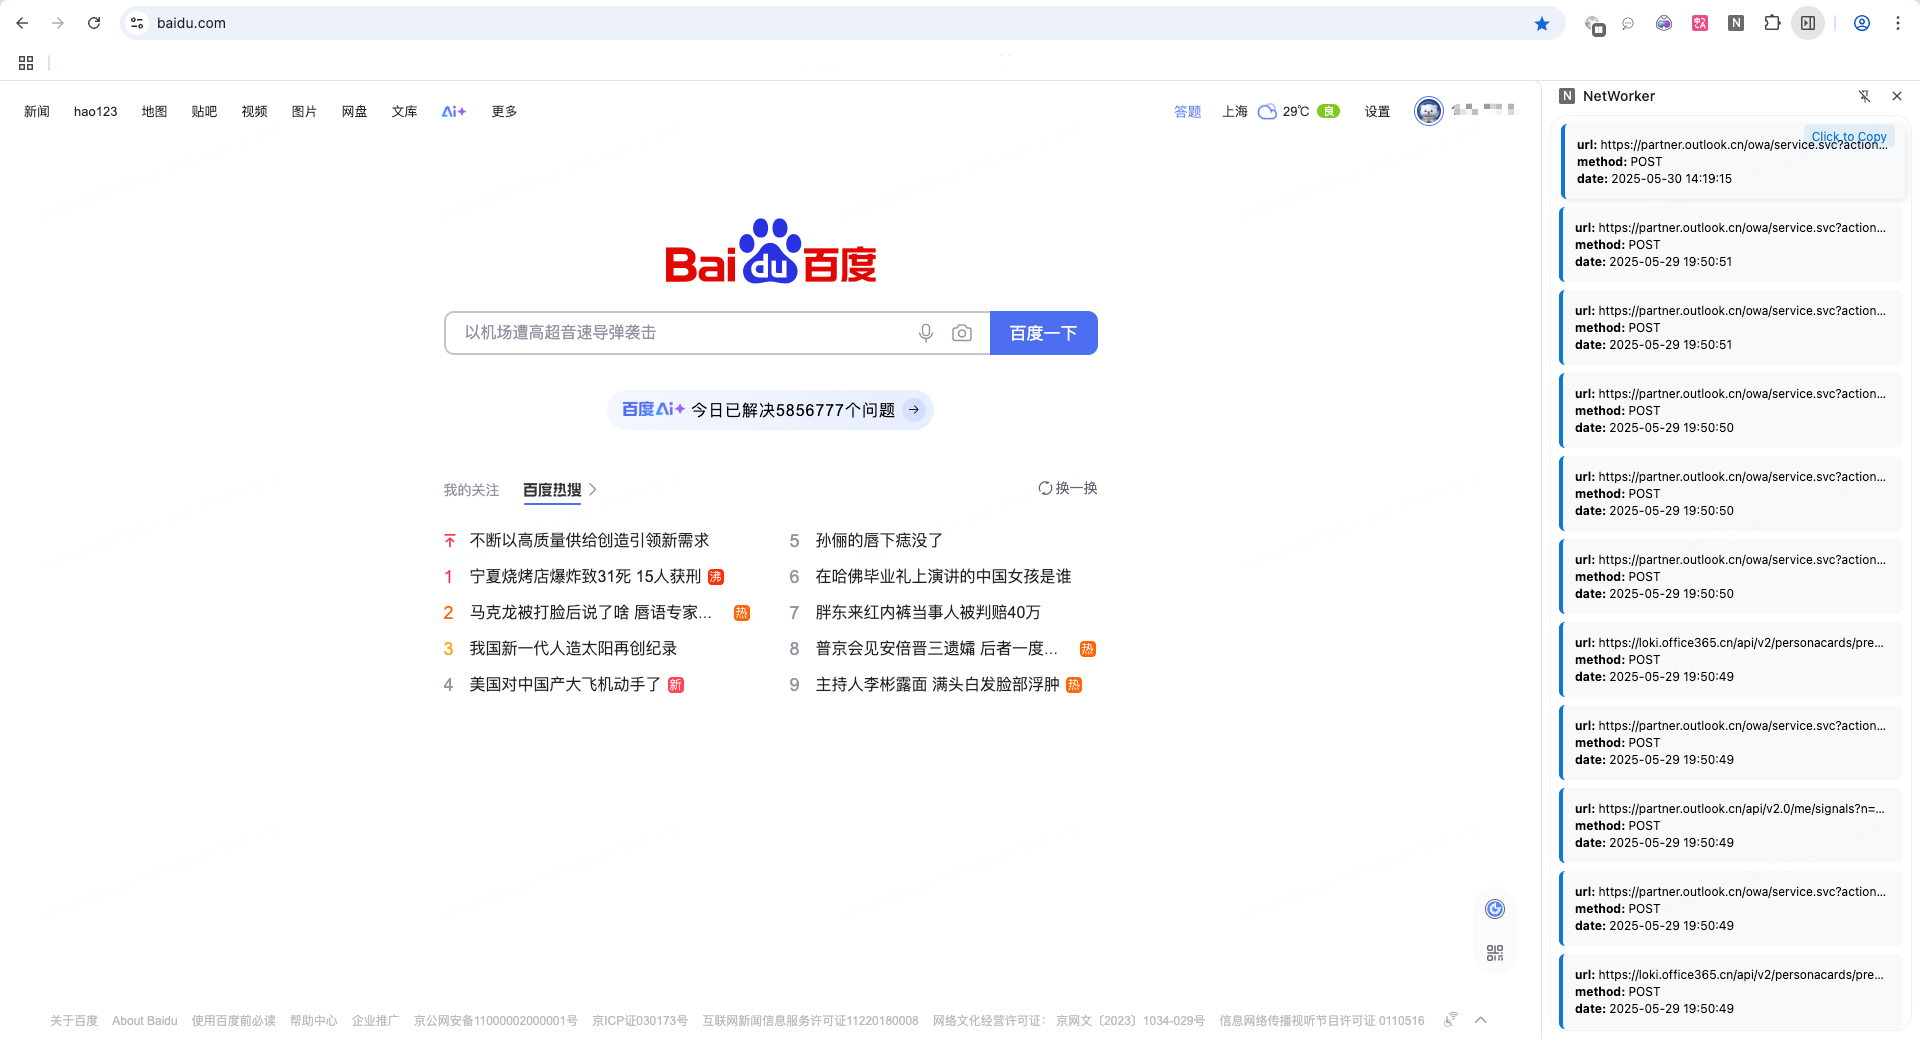Open the Extensions puzzle-piece menu
1920x1039 pixels.
tap(1772, 23)
